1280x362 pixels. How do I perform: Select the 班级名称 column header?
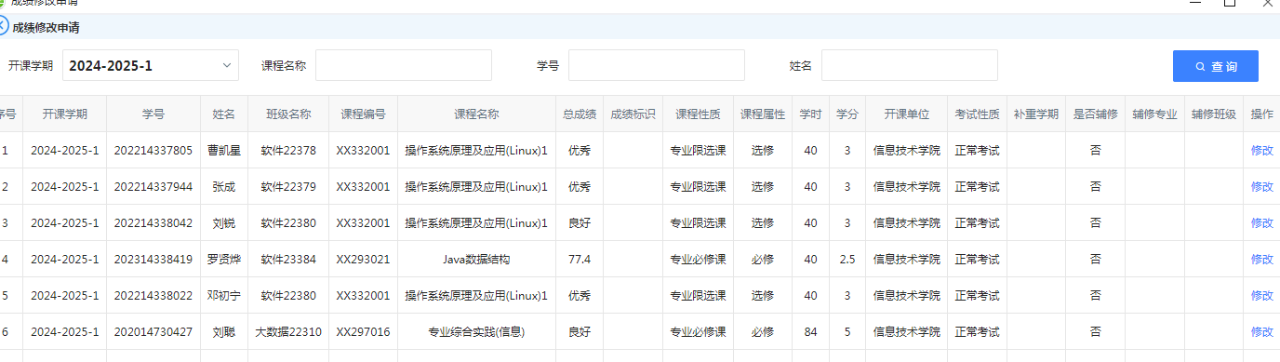point(288,114)
